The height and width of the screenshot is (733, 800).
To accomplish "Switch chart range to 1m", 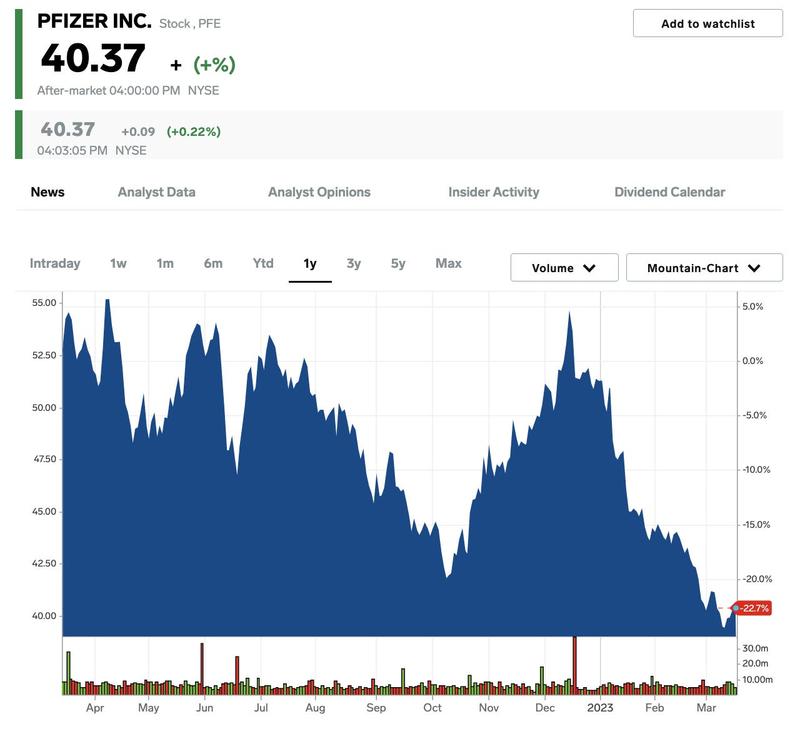I will (x=165, y=264).
